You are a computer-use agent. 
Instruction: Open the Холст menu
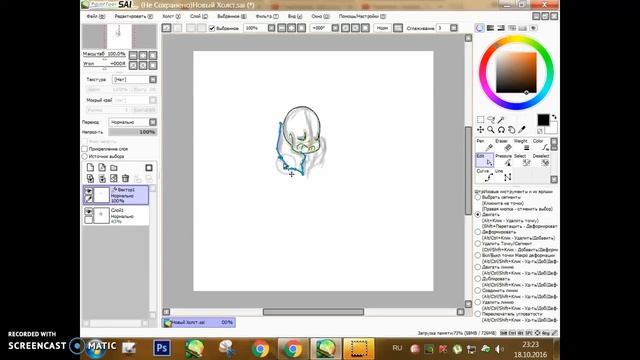[171, 16]
